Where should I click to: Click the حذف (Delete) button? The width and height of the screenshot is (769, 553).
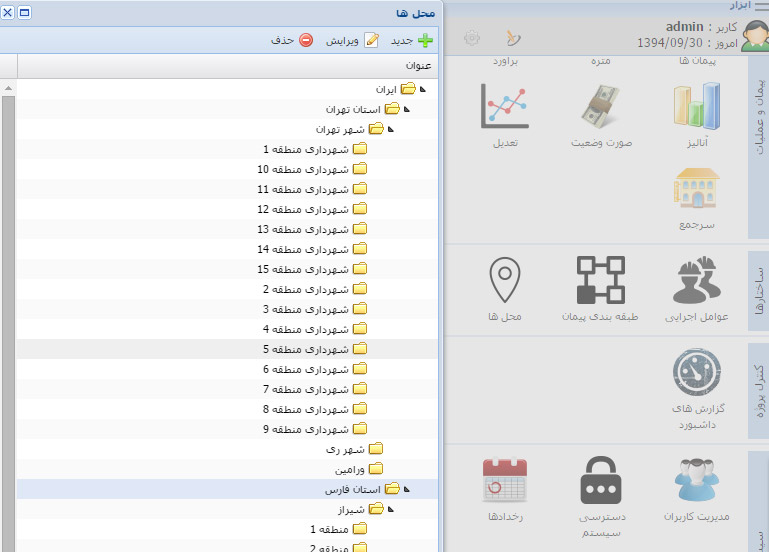coord(292,41)
